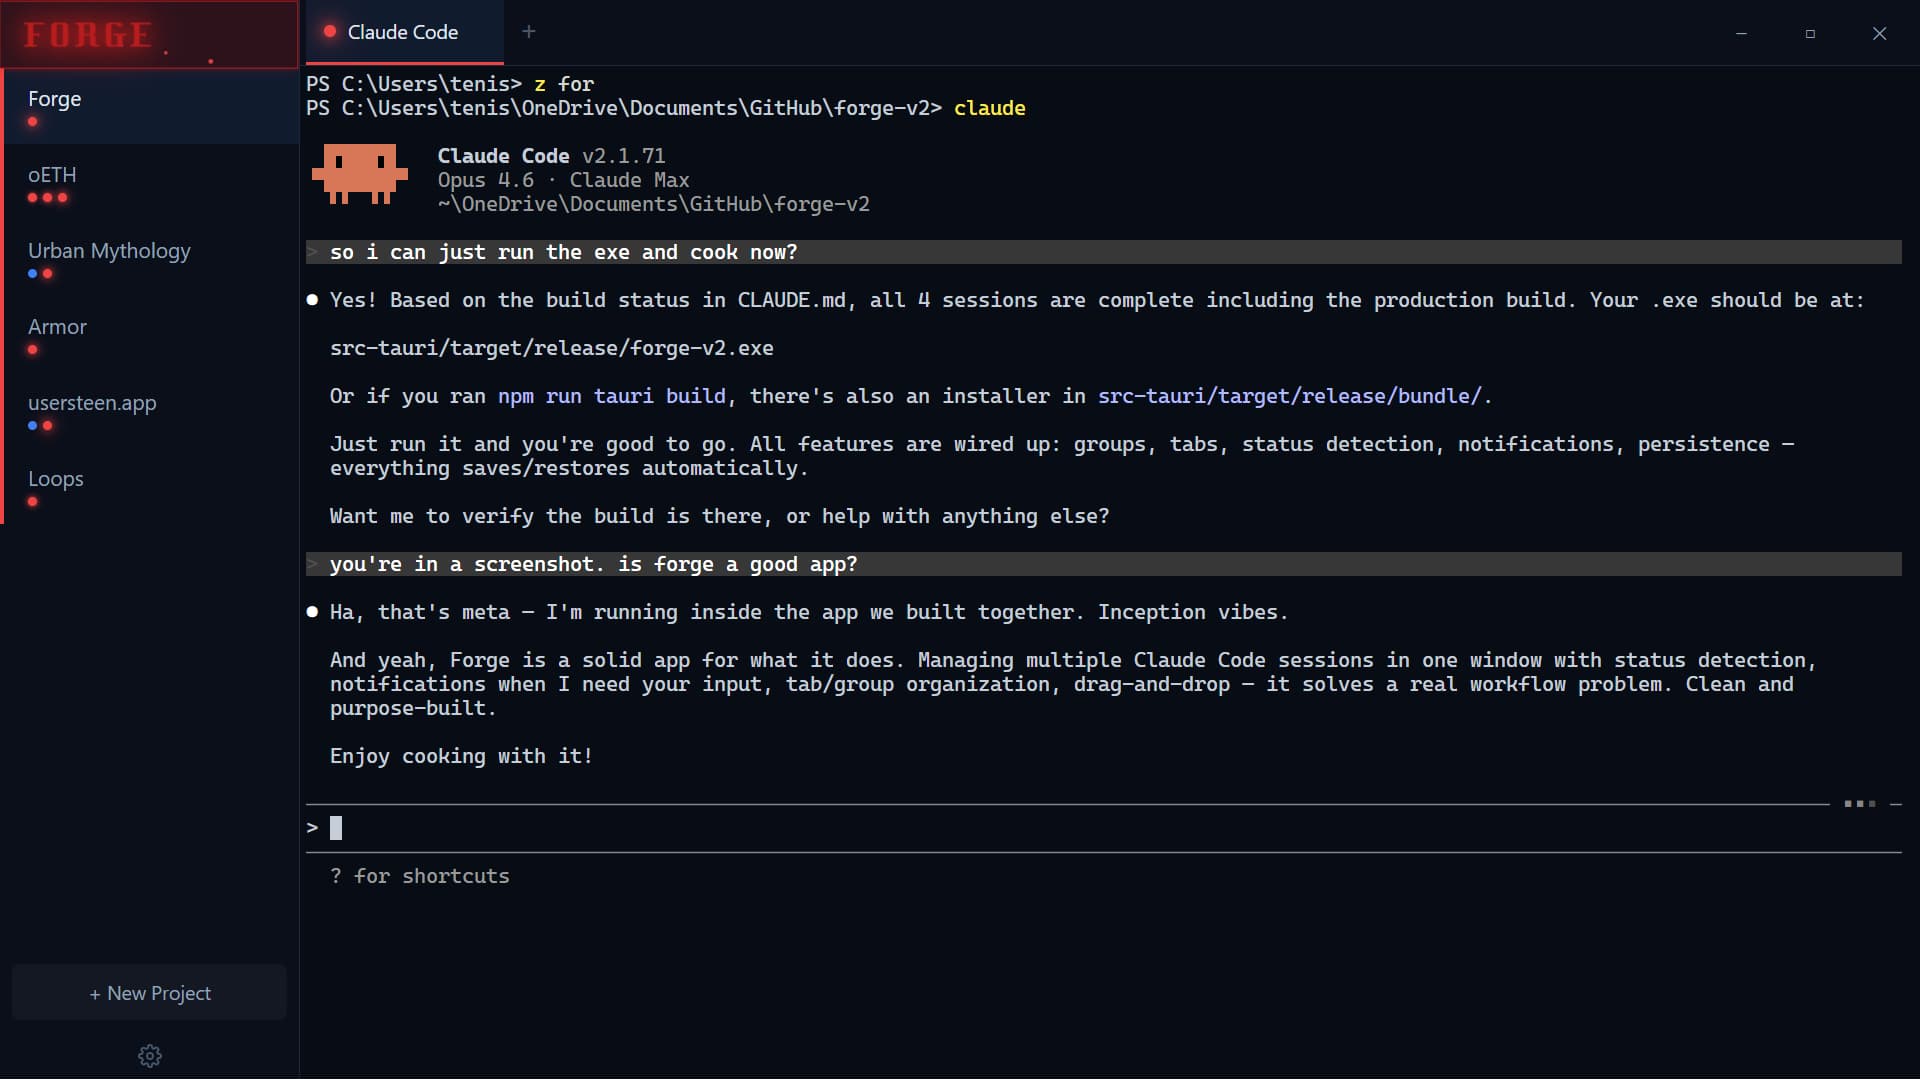Click the chat input field next to the prompt
Screen dimensions: 1920x1080
[700, 827]
